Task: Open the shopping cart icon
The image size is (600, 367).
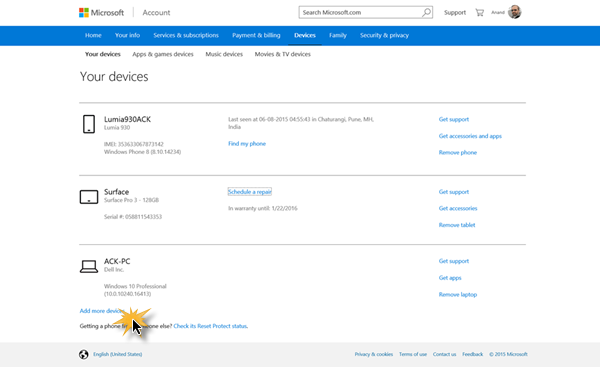Action: [479, 13]
